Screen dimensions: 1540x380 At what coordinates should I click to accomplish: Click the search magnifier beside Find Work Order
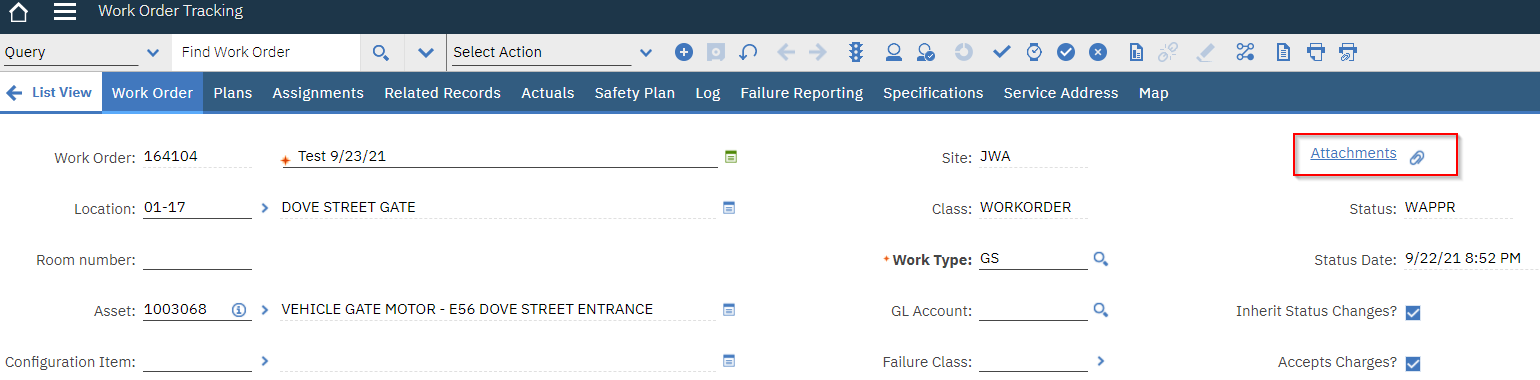click(380, 52)
